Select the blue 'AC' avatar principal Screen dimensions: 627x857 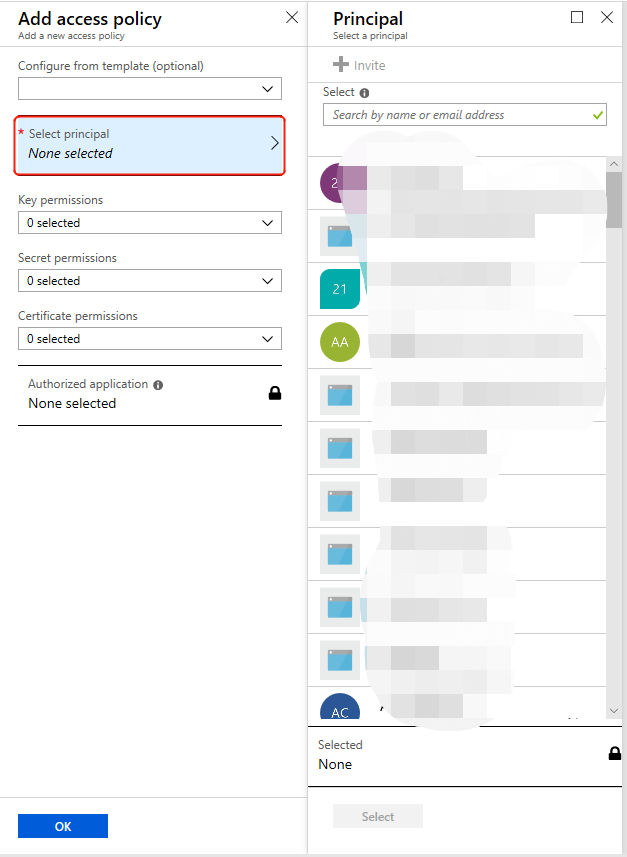[x=339, y=711]
